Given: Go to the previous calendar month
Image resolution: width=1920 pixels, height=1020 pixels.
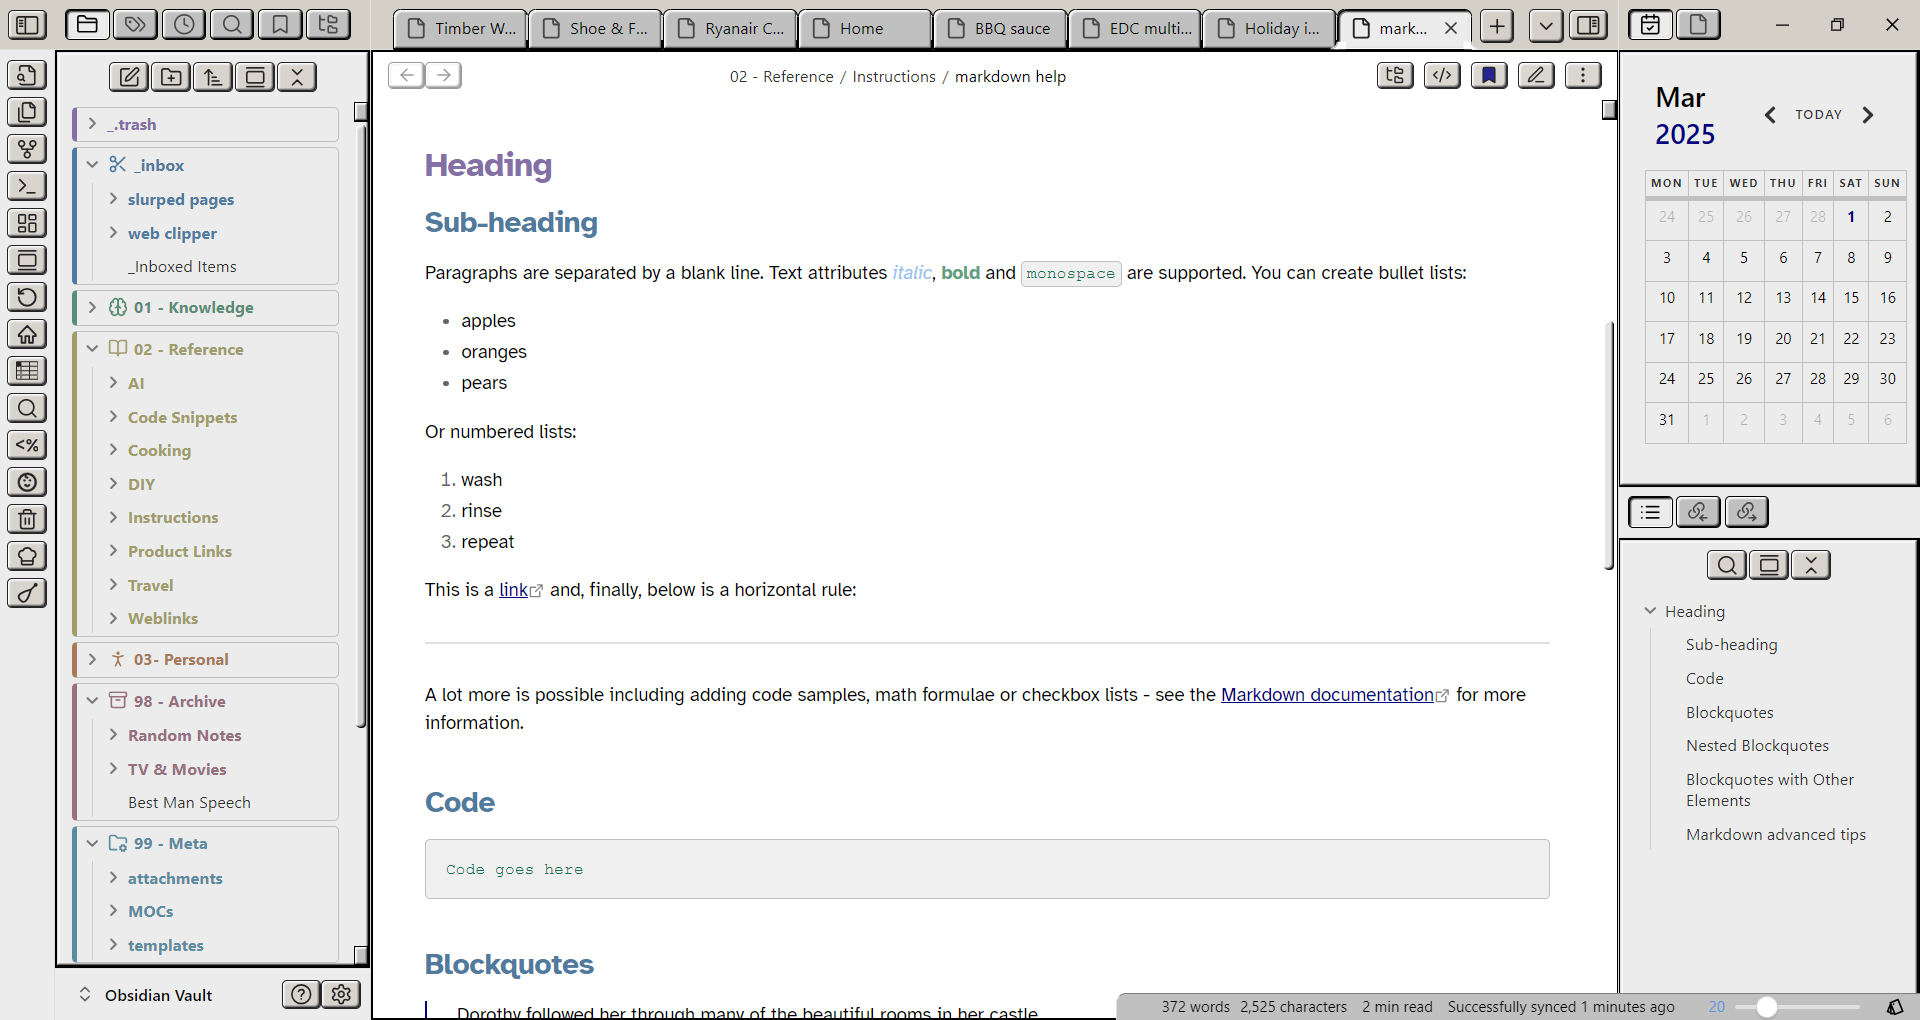Looking at the screenshot, I should coord(1770,115).
